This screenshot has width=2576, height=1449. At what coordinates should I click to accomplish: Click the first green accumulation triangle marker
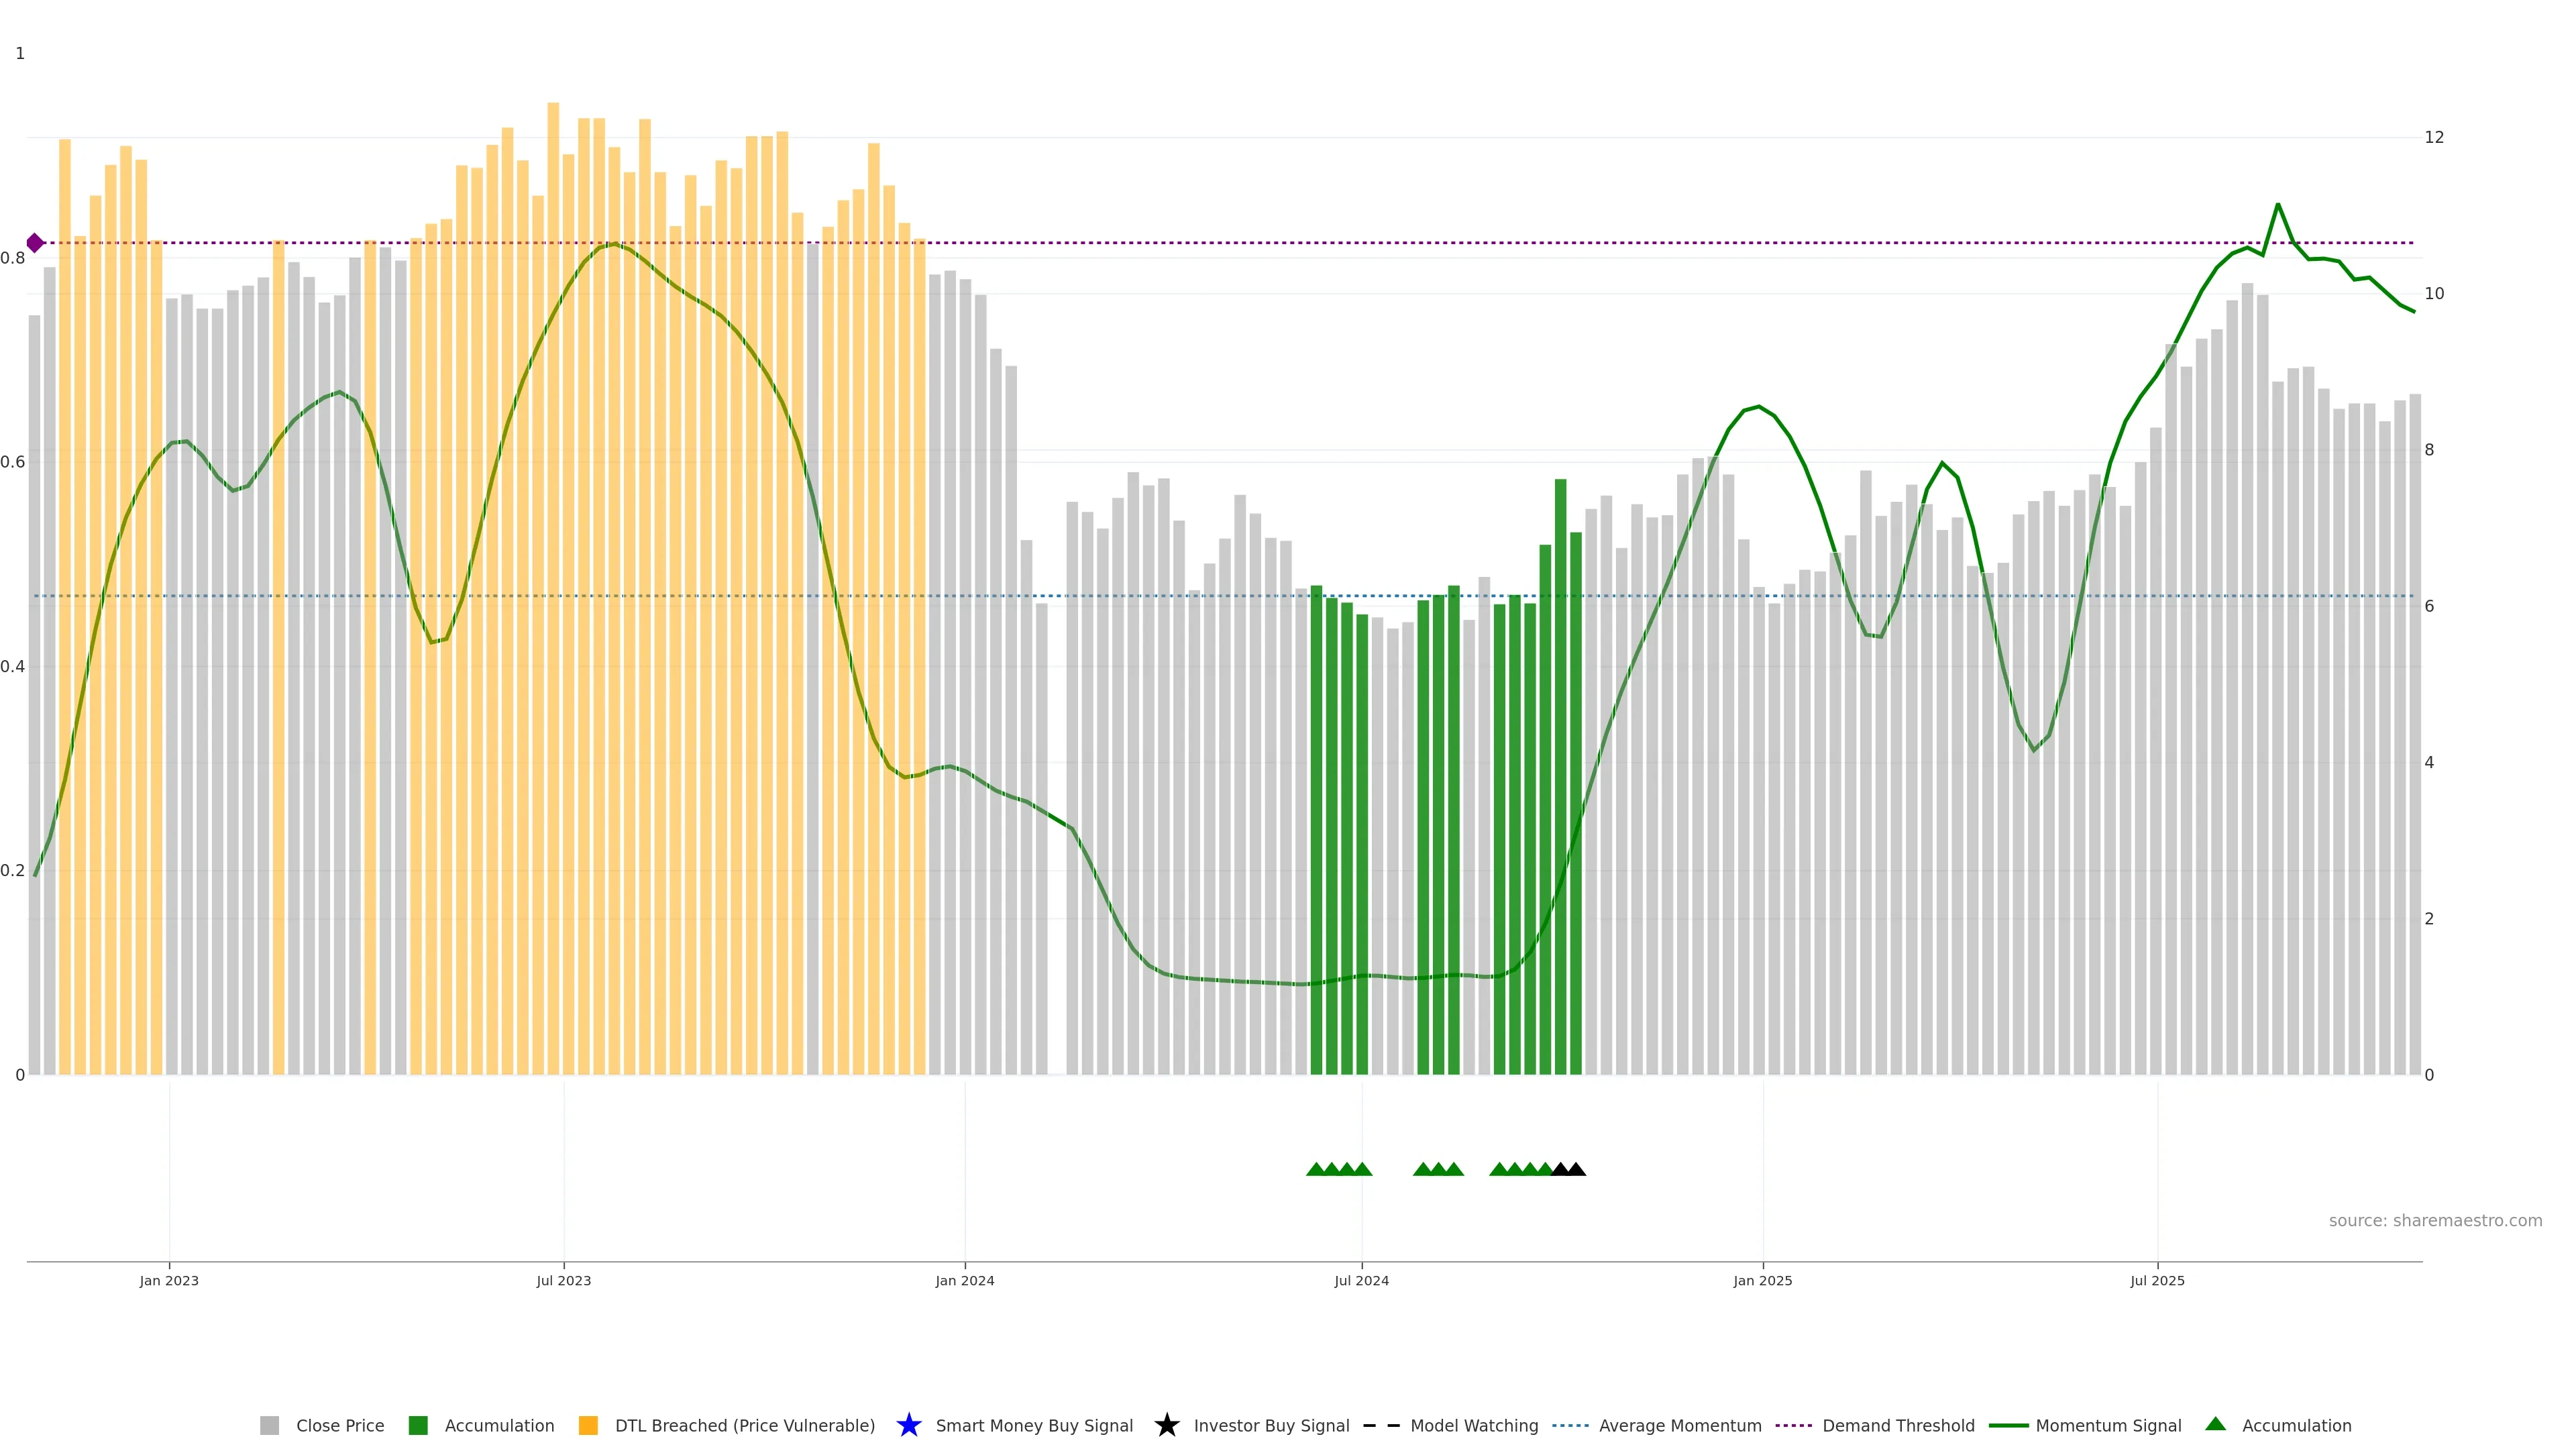[x=1316, y=1169]
